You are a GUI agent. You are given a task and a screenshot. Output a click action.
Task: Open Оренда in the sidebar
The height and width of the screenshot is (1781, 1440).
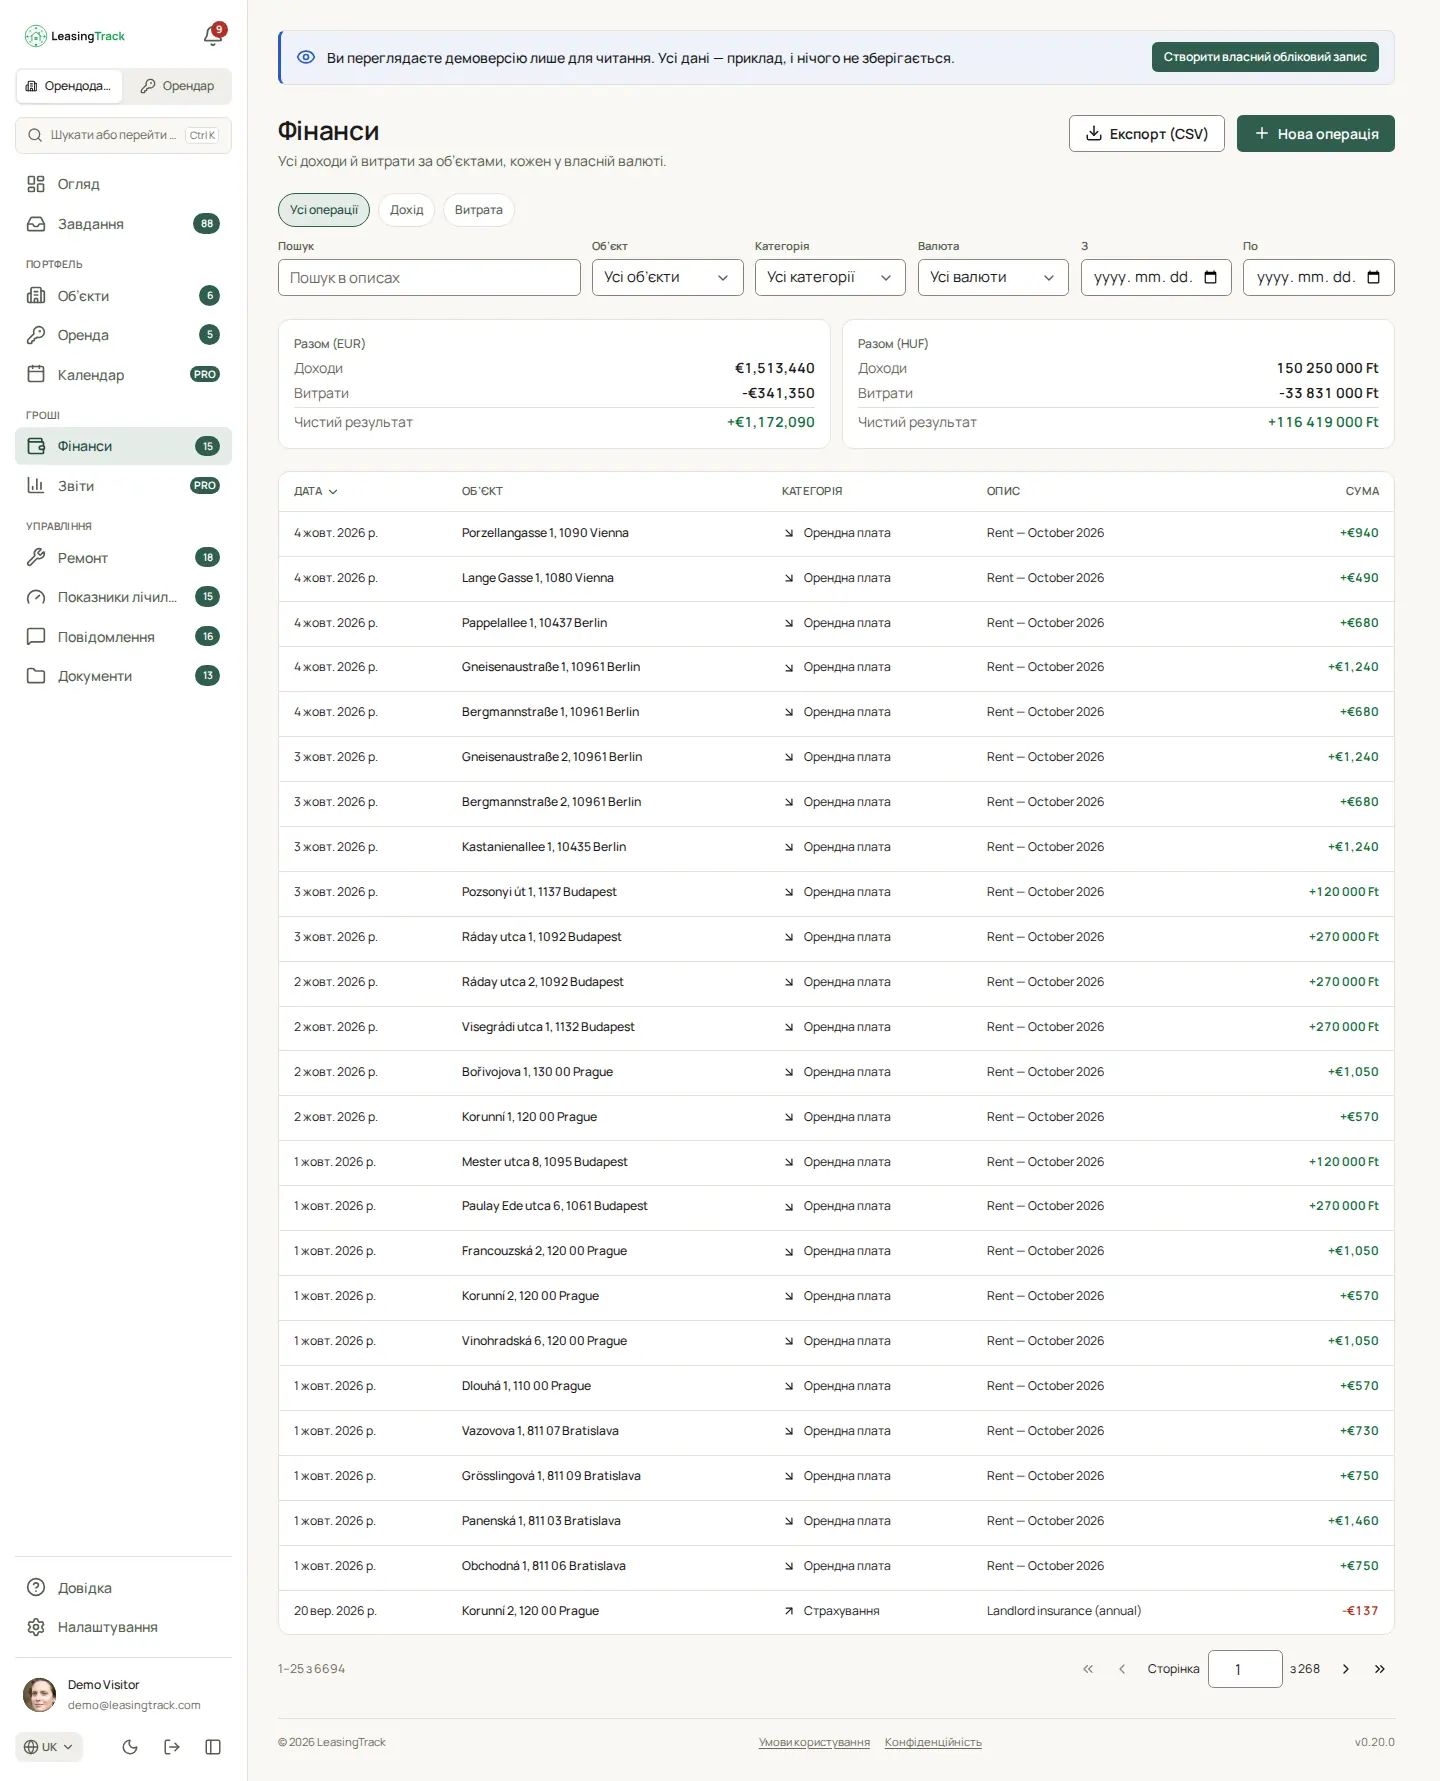click(x=123, y=335)
